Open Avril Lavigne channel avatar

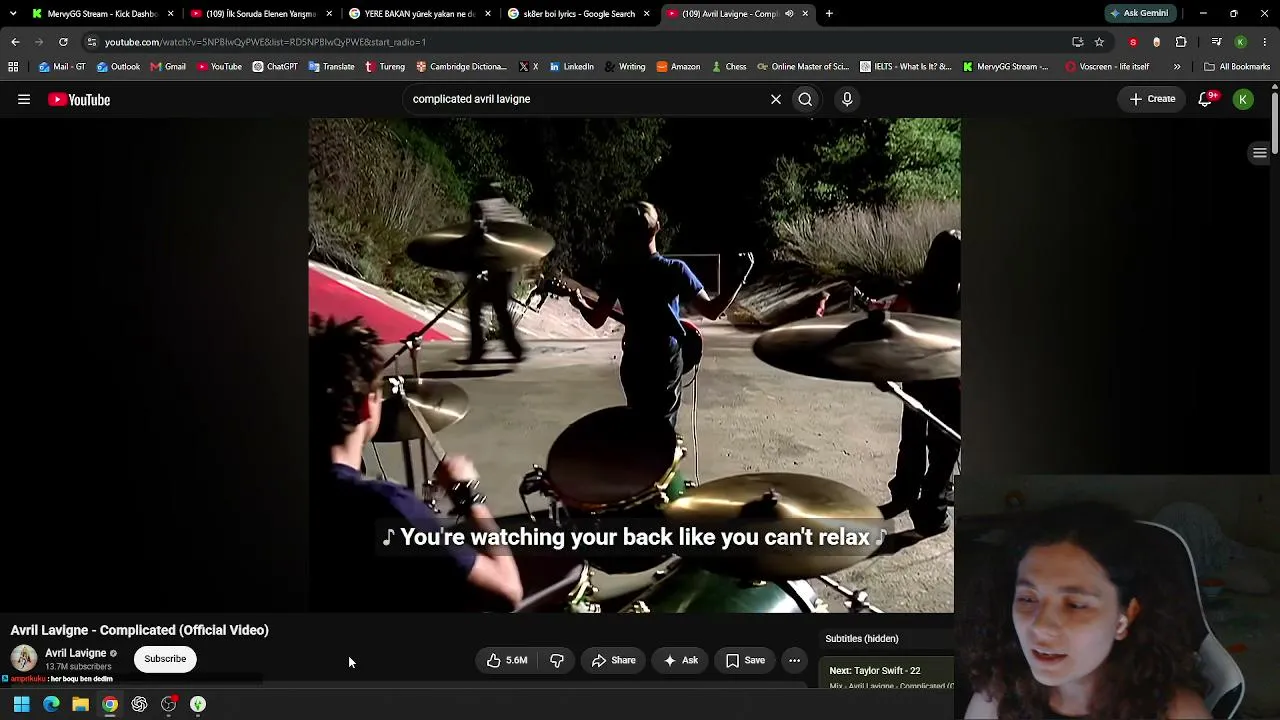24,658
